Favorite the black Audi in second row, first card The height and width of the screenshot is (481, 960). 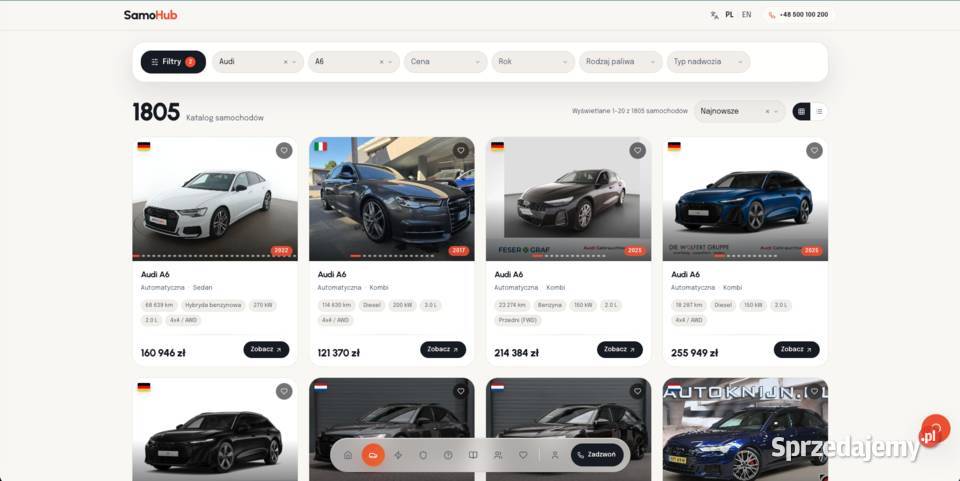pyautogui.click(x=284, y=392)
